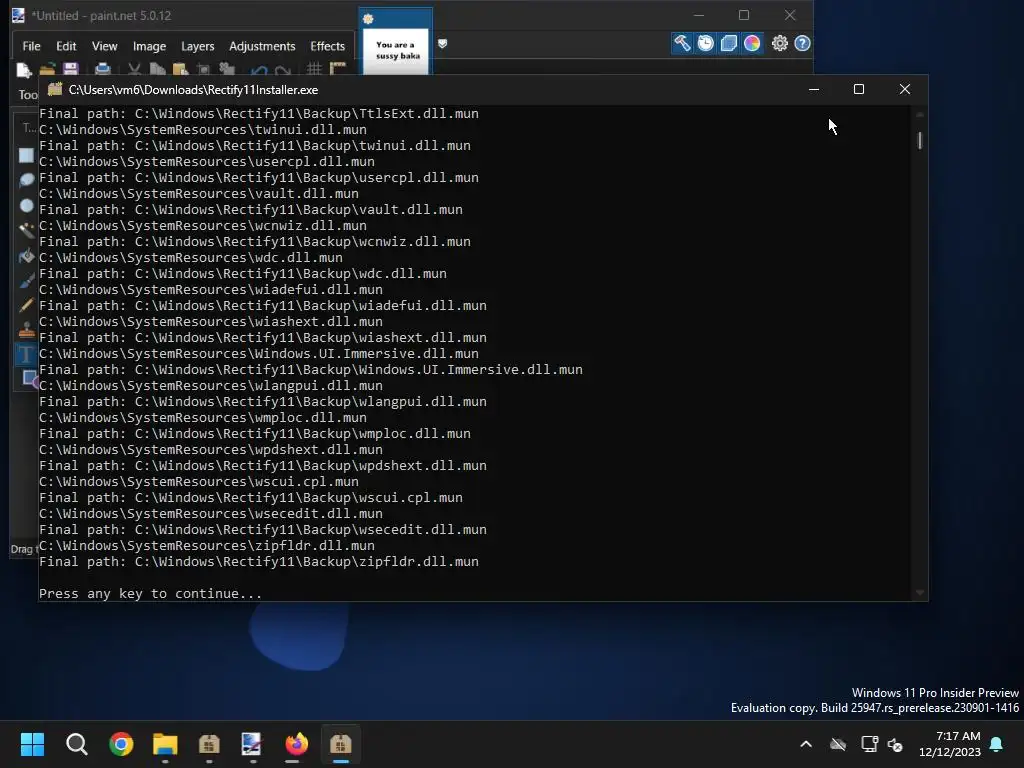Click the Undo arrow in paint.net toolbar
The height and width of the screenshot is (768, 1024).
coord(259,70)
